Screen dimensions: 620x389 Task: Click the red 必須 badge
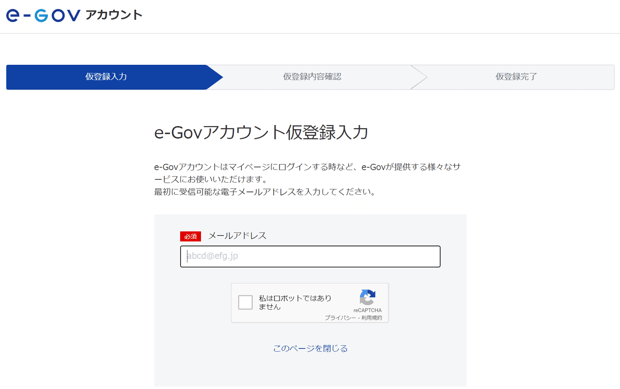[191, 236]
